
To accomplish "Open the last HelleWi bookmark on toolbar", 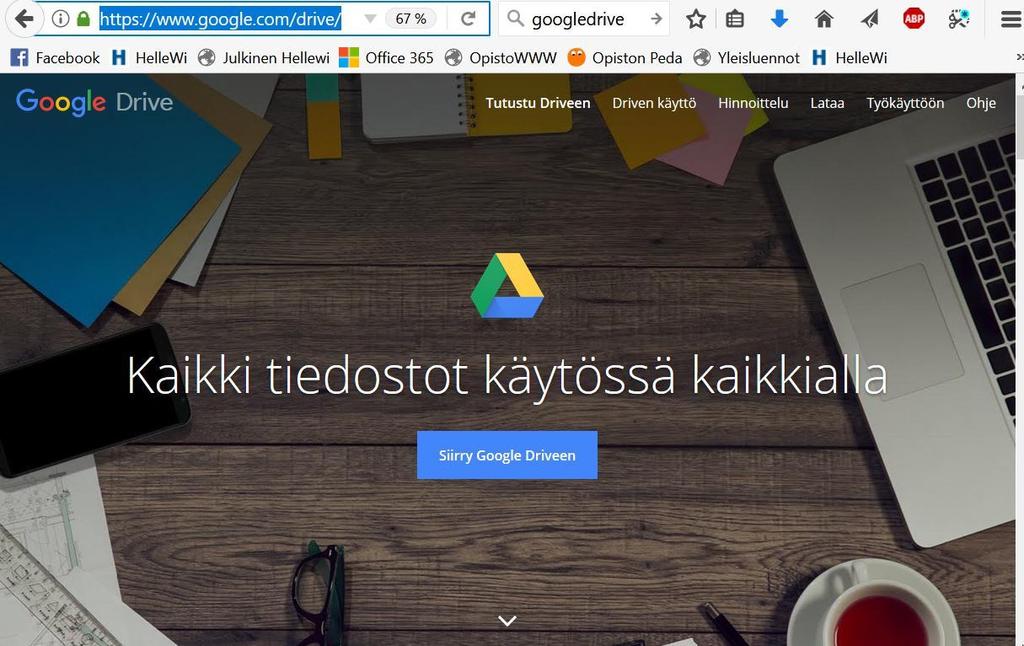I will [850, 58].
